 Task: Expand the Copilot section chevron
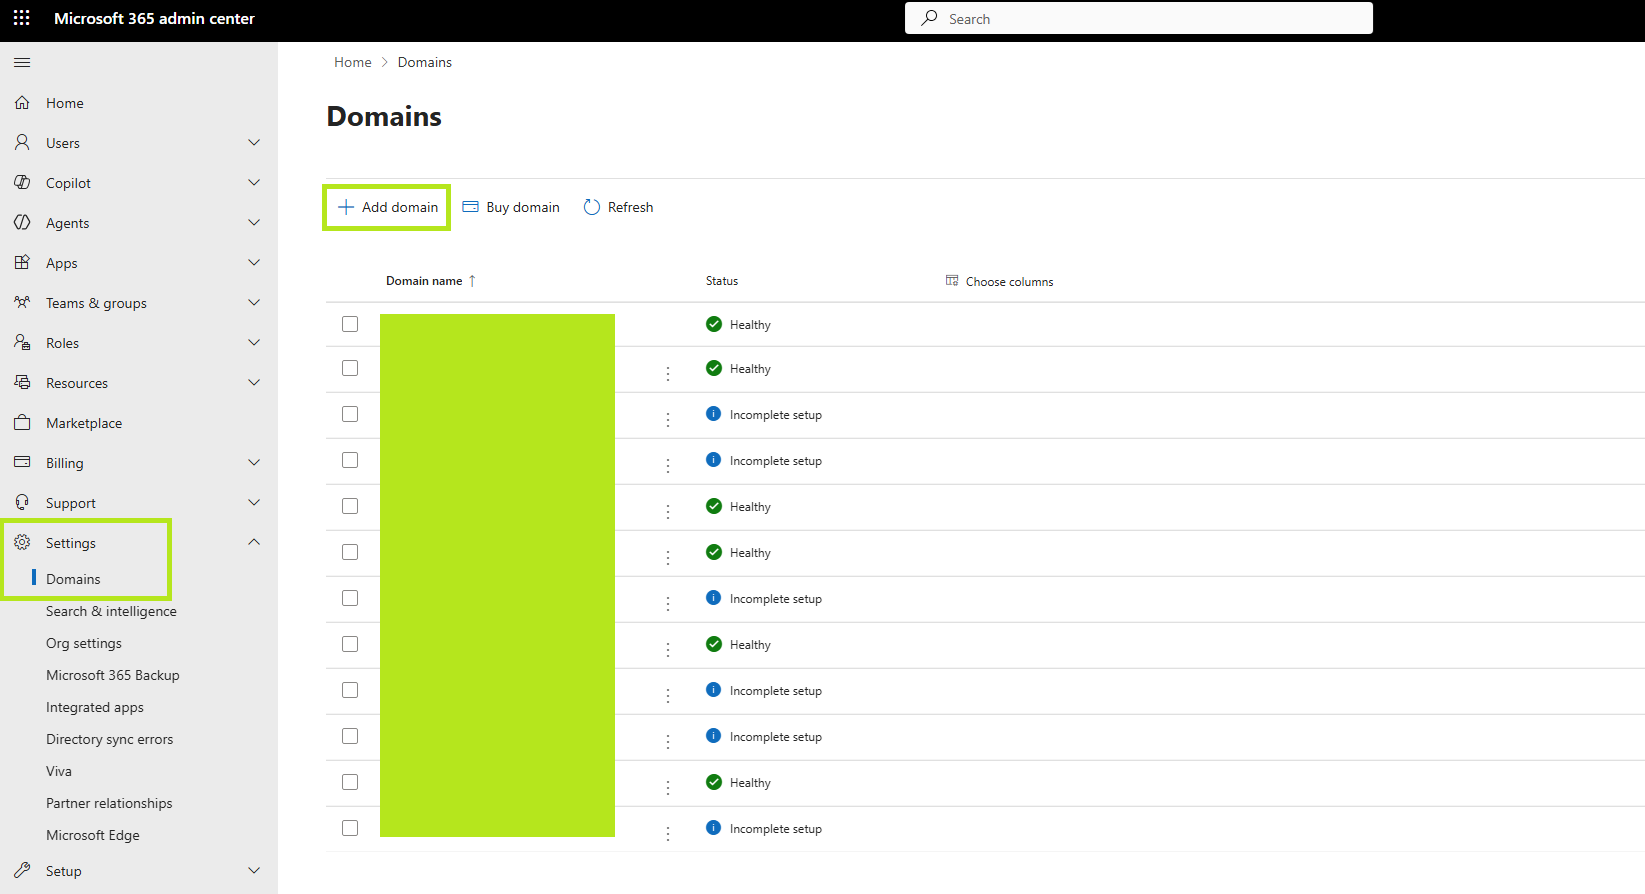(254, 183)
